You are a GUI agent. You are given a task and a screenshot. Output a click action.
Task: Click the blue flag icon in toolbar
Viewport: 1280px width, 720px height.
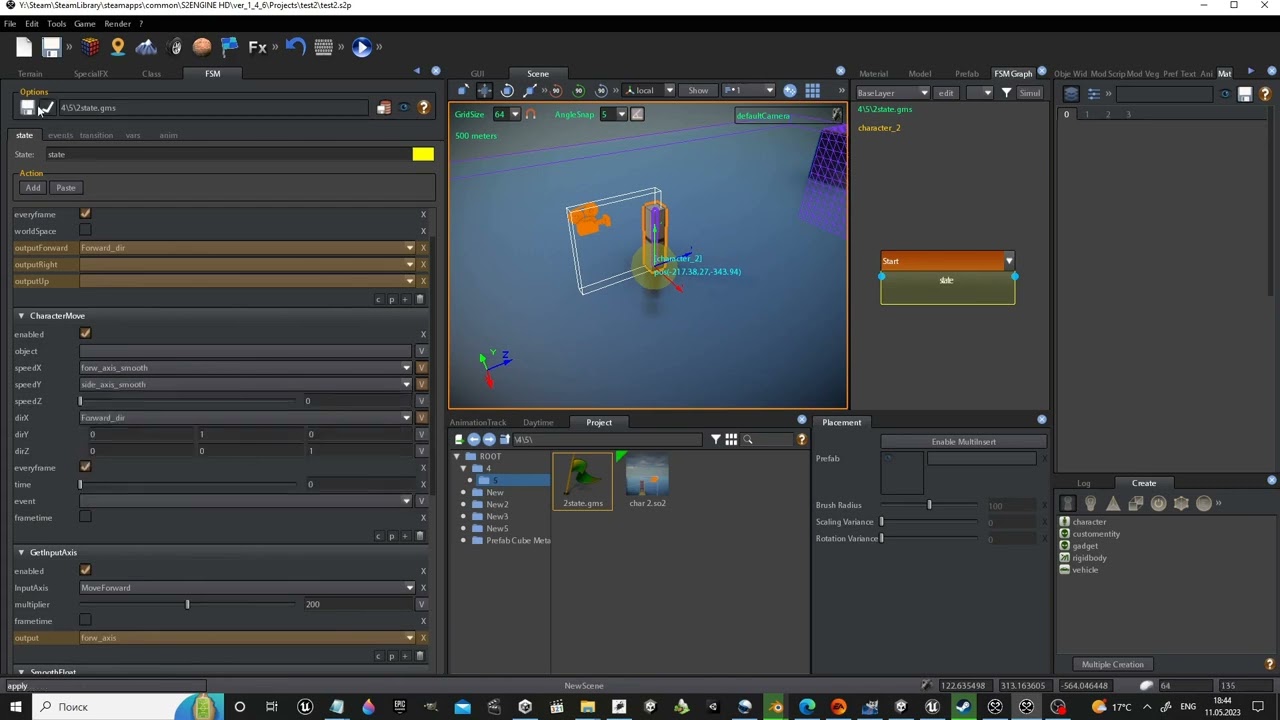tap(230, 46)
